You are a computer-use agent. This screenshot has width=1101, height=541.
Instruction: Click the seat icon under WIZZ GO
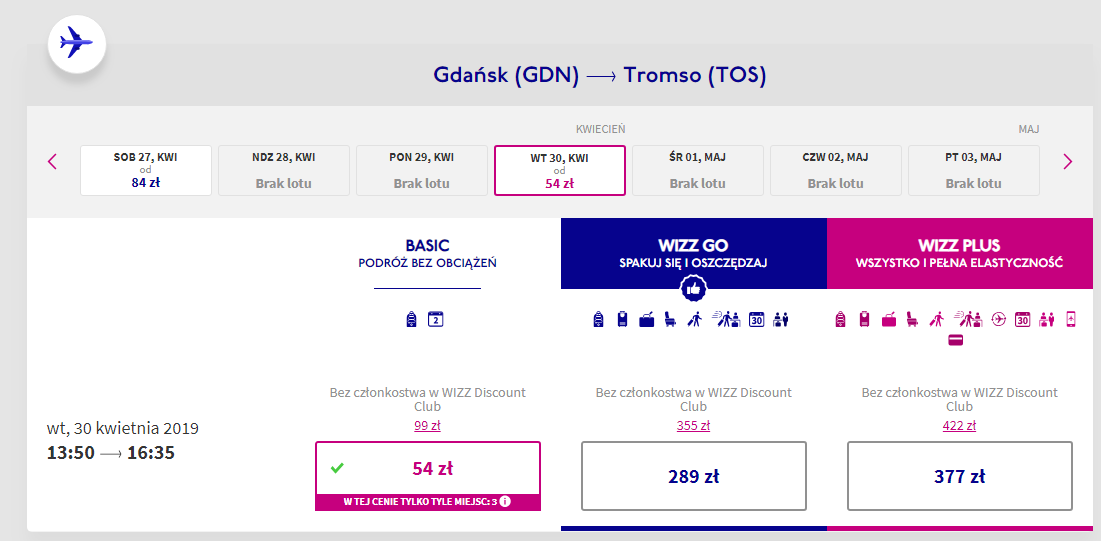click(671, 320)
